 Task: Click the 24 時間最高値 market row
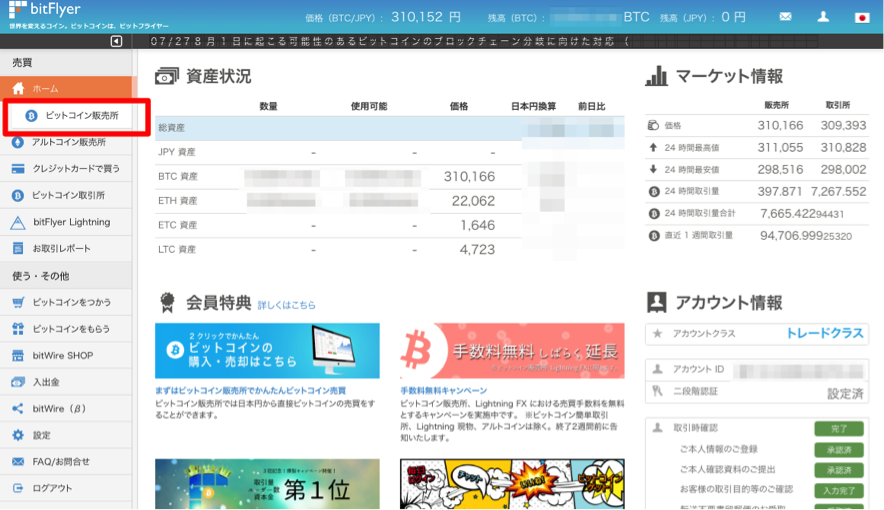[x=757, y=148]
